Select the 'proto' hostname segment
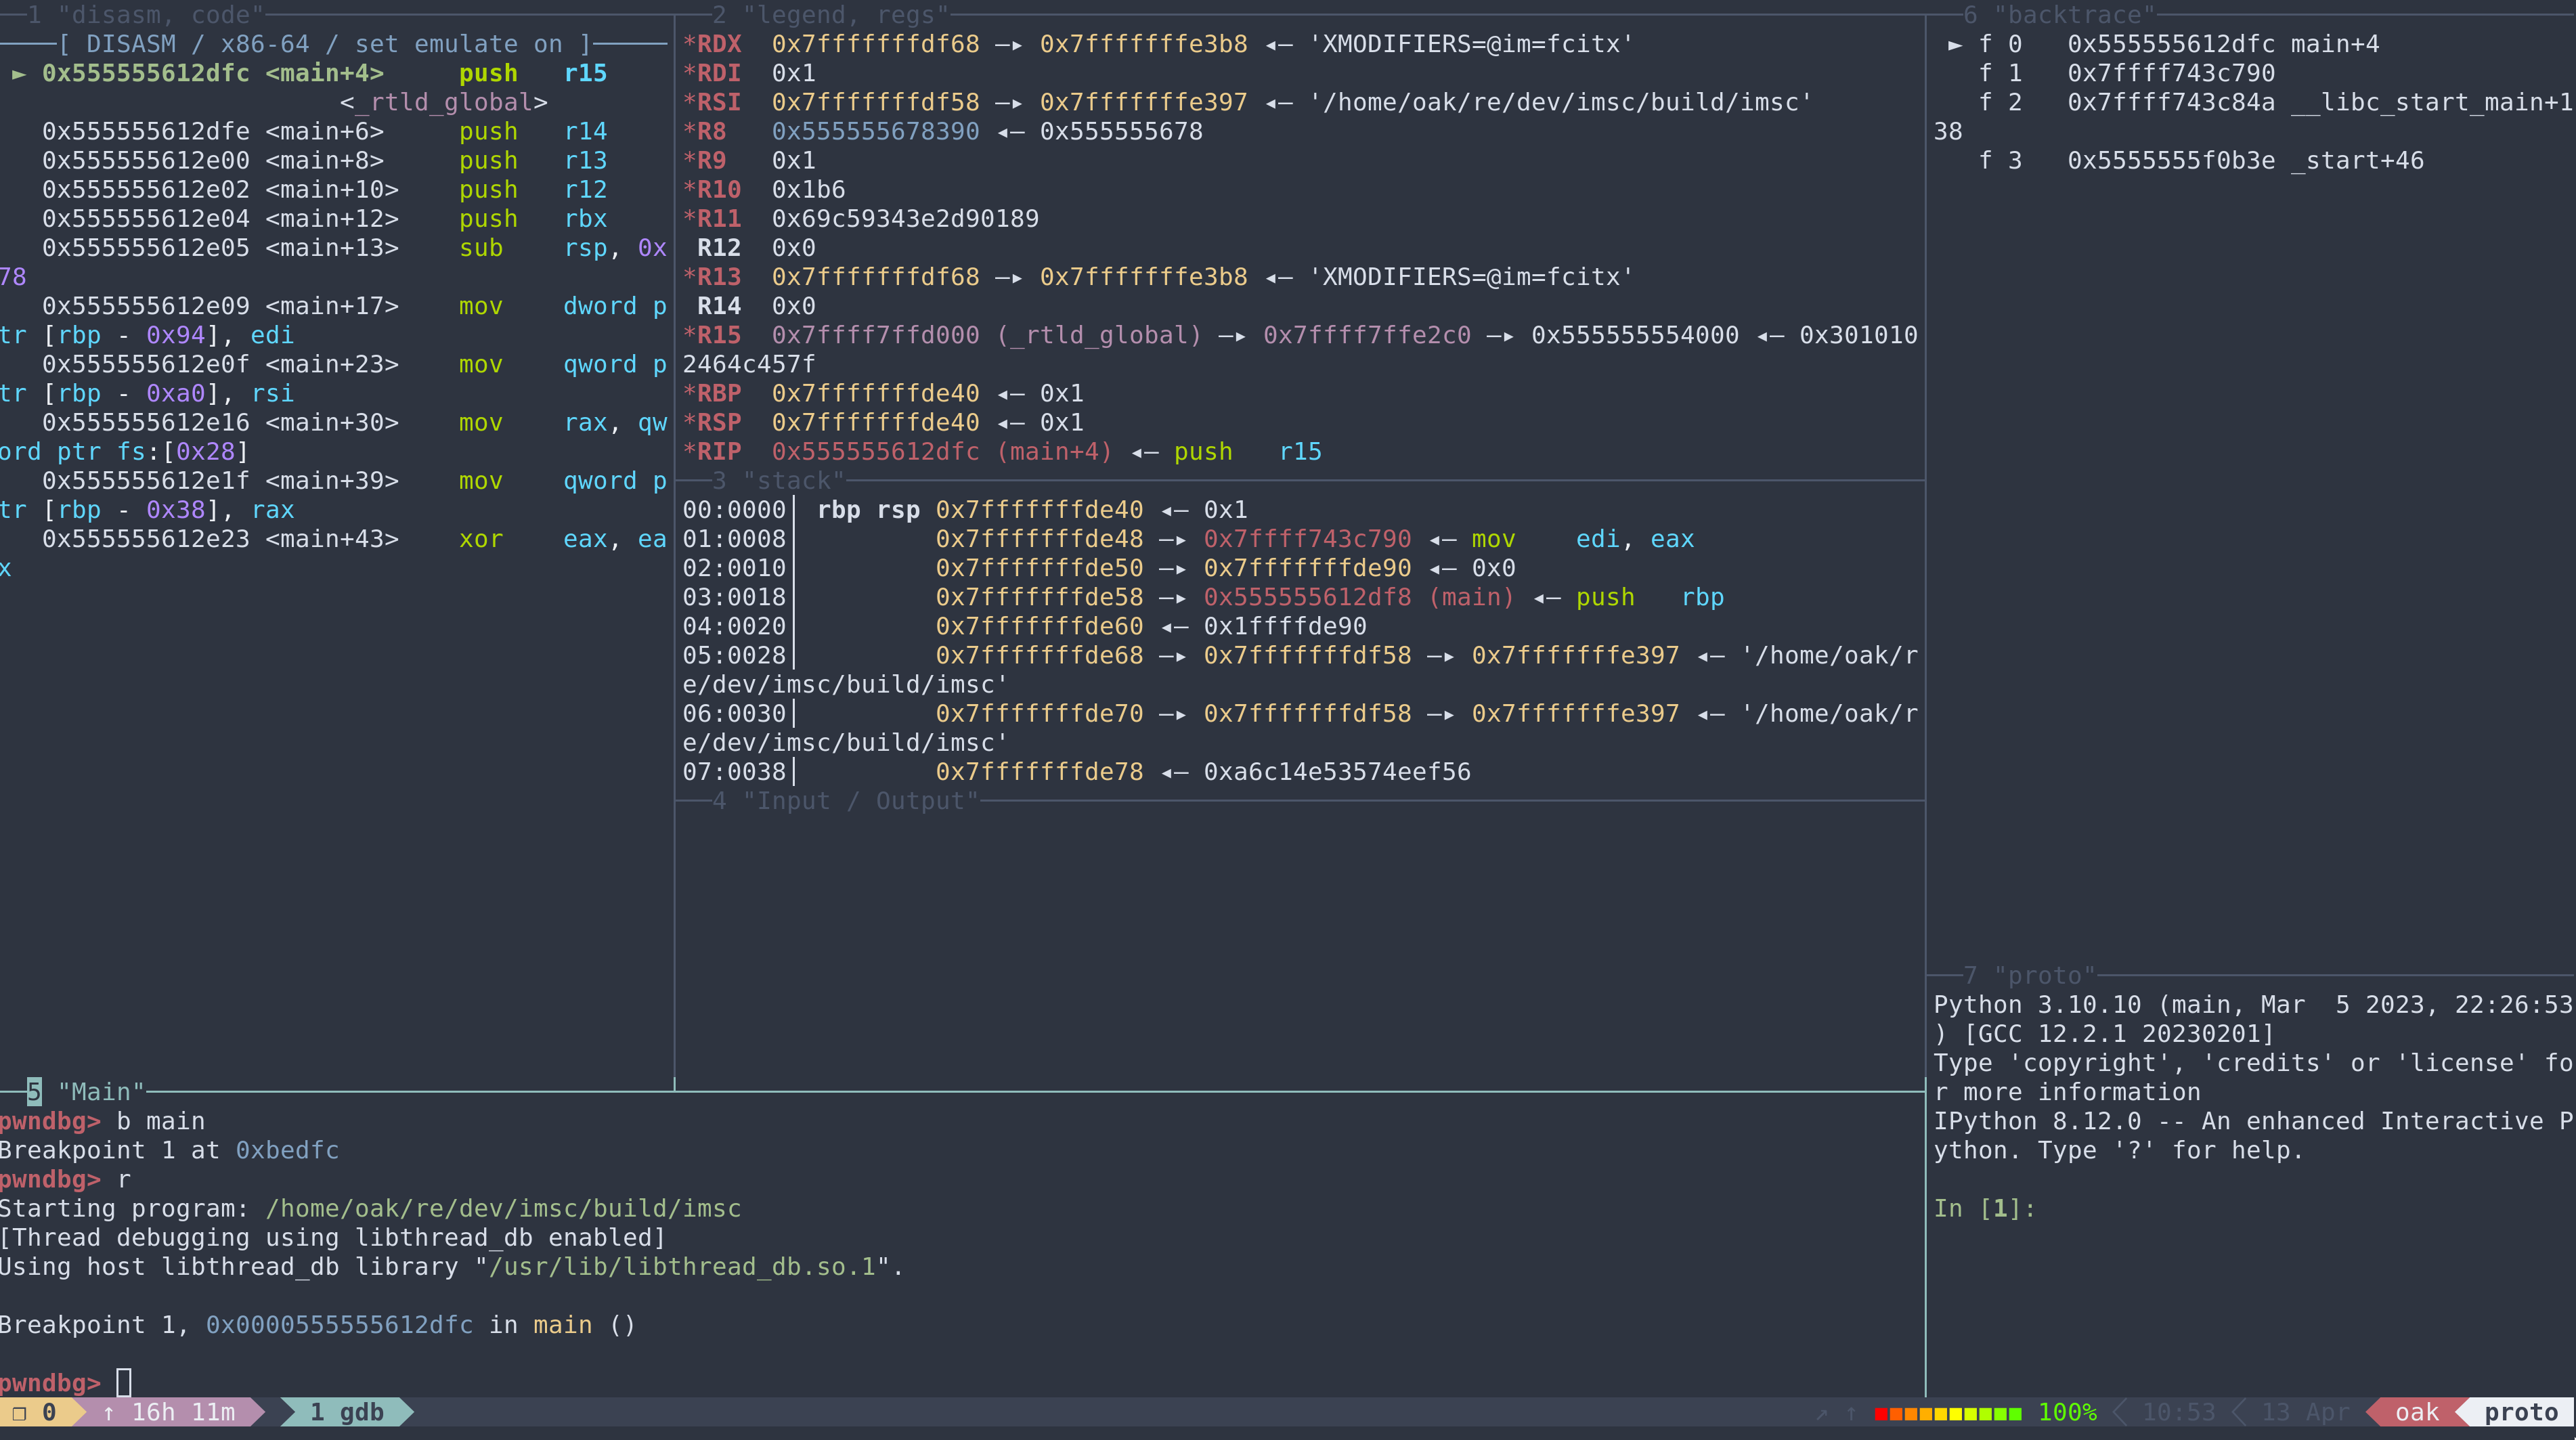Screen dimensions: 2576x1440 [2520, 1412]
